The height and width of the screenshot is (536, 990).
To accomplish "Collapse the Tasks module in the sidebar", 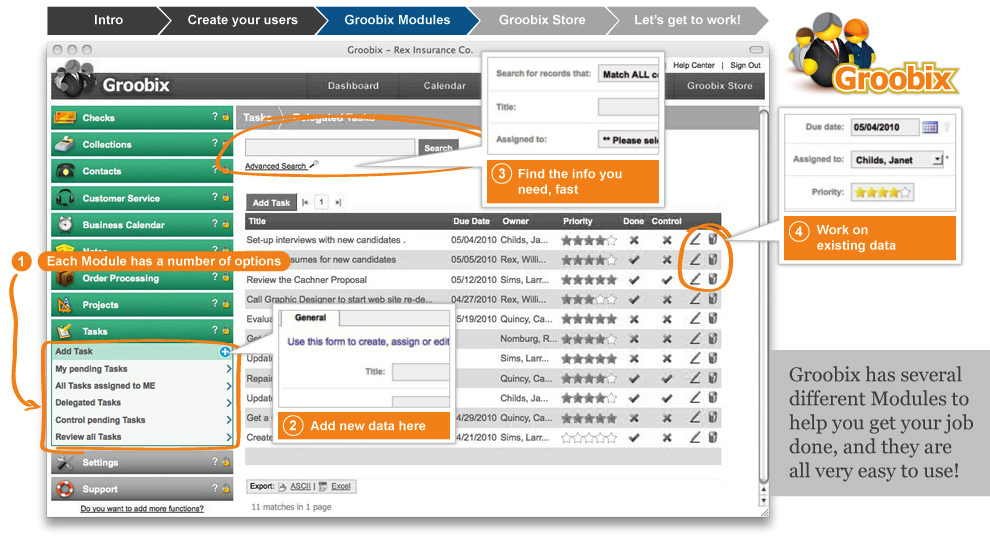I will pos(142,331).
